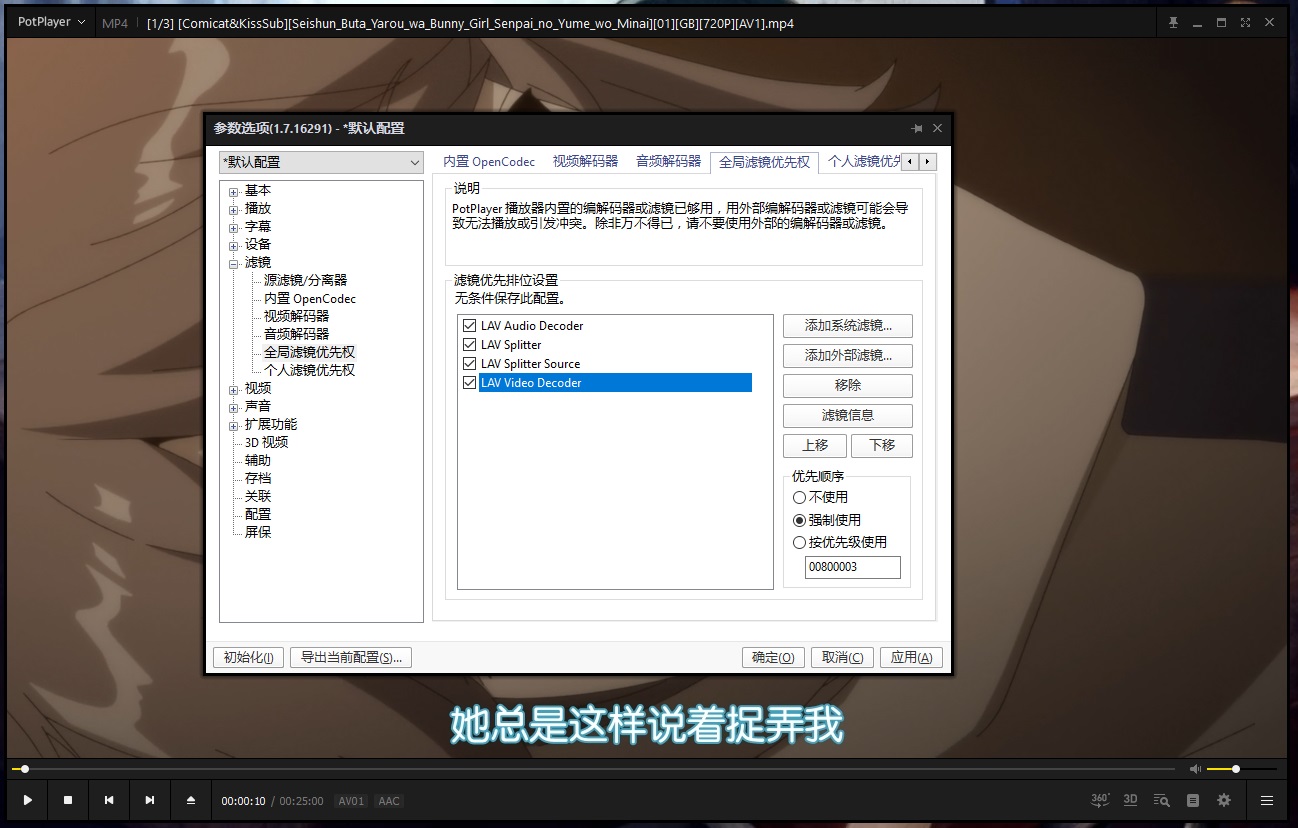
Task: Move filter up with 上移
Action: [815, 446]
